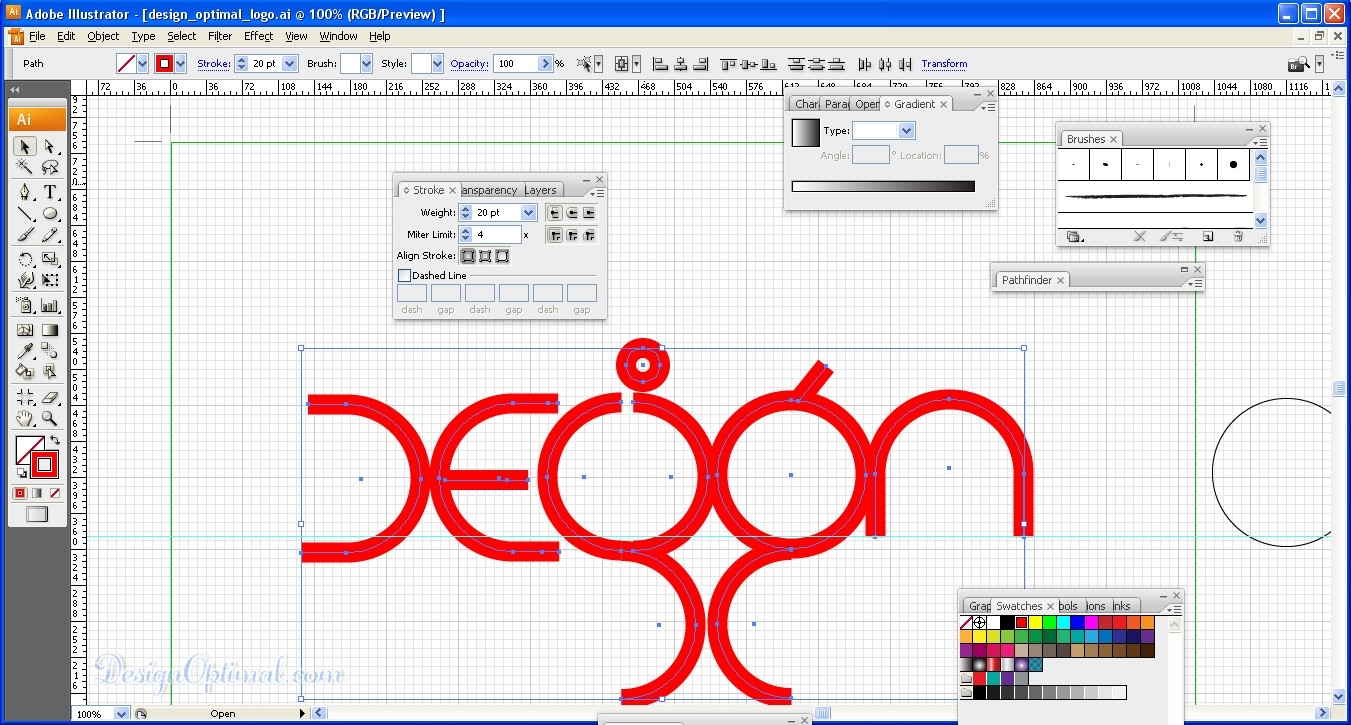
Task: Open the Stroke panel flyout menu
Action: [x=597, y=192]
